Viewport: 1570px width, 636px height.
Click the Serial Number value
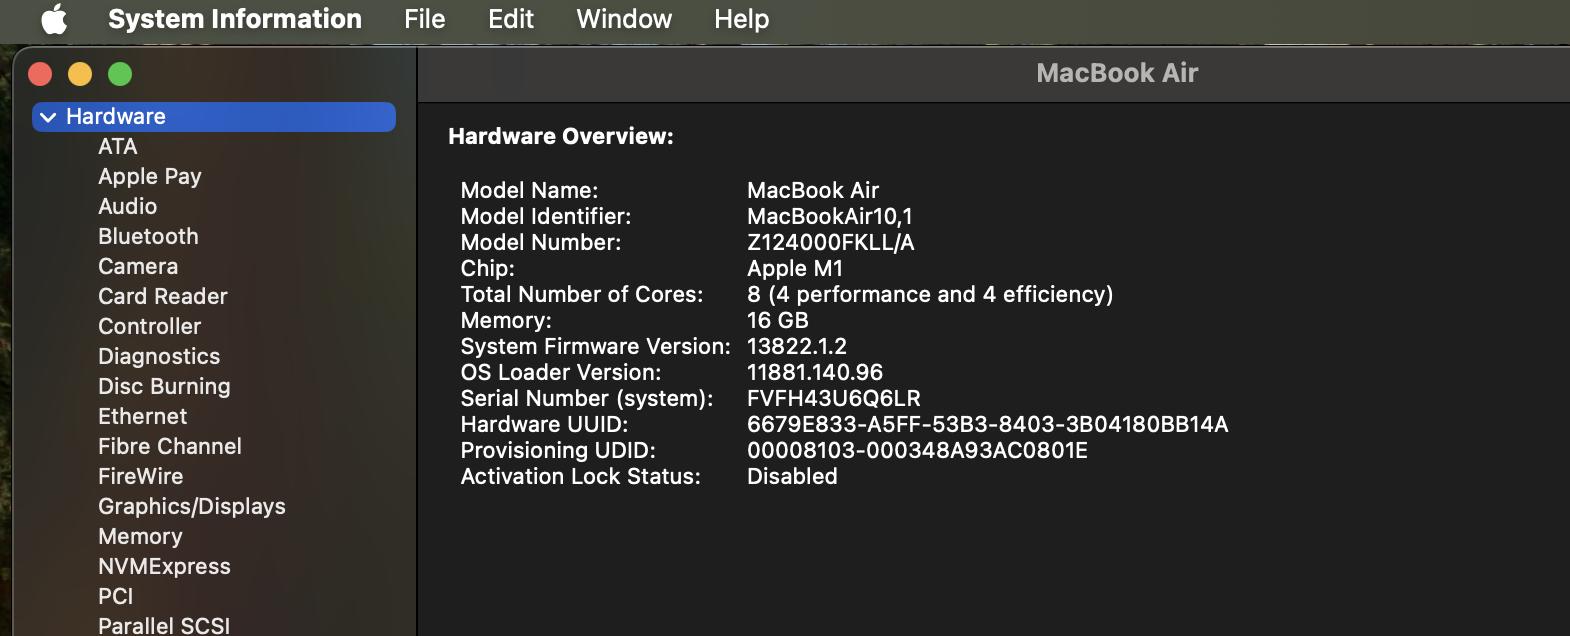tap(833, 399)
